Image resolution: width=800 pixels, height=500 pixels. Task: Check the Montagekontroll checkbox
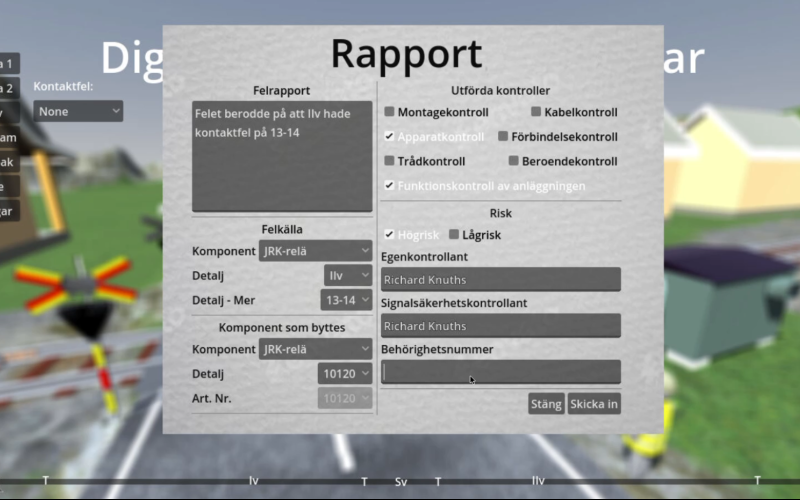click(390, 113)
